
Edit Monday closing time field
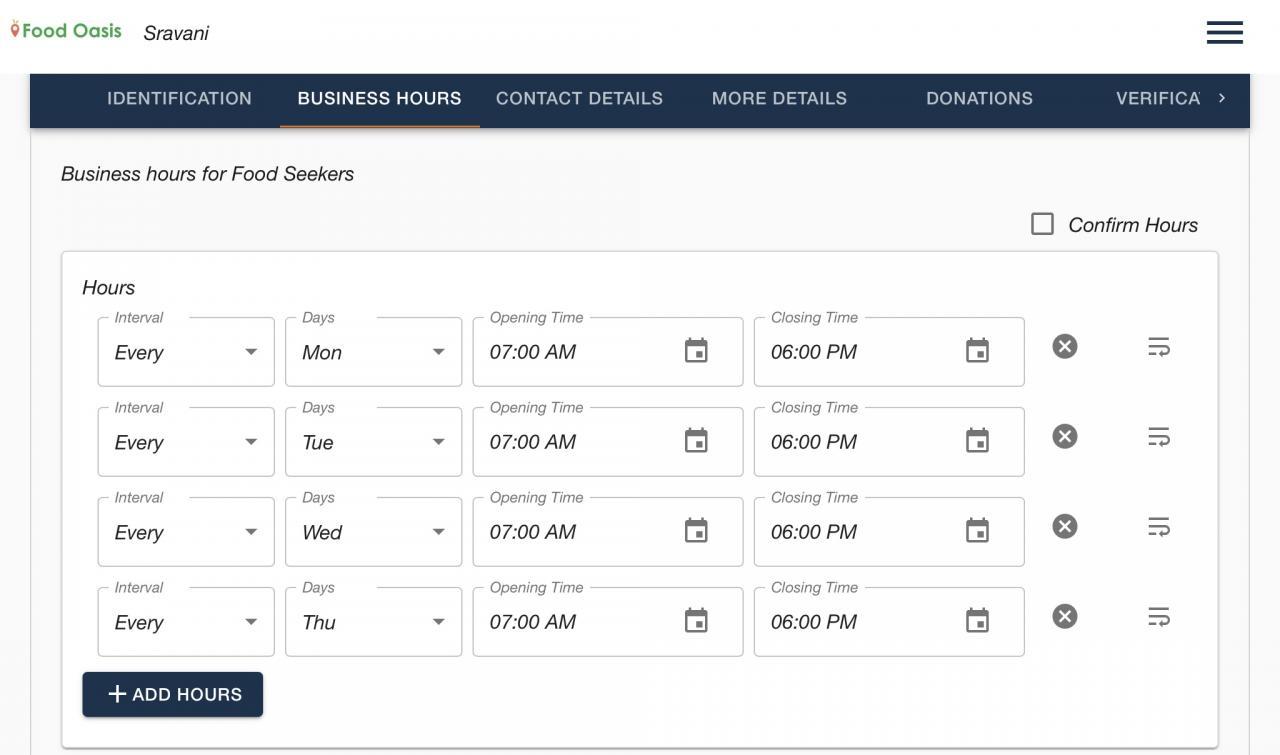pyautogui.click(x=889, y=352)
